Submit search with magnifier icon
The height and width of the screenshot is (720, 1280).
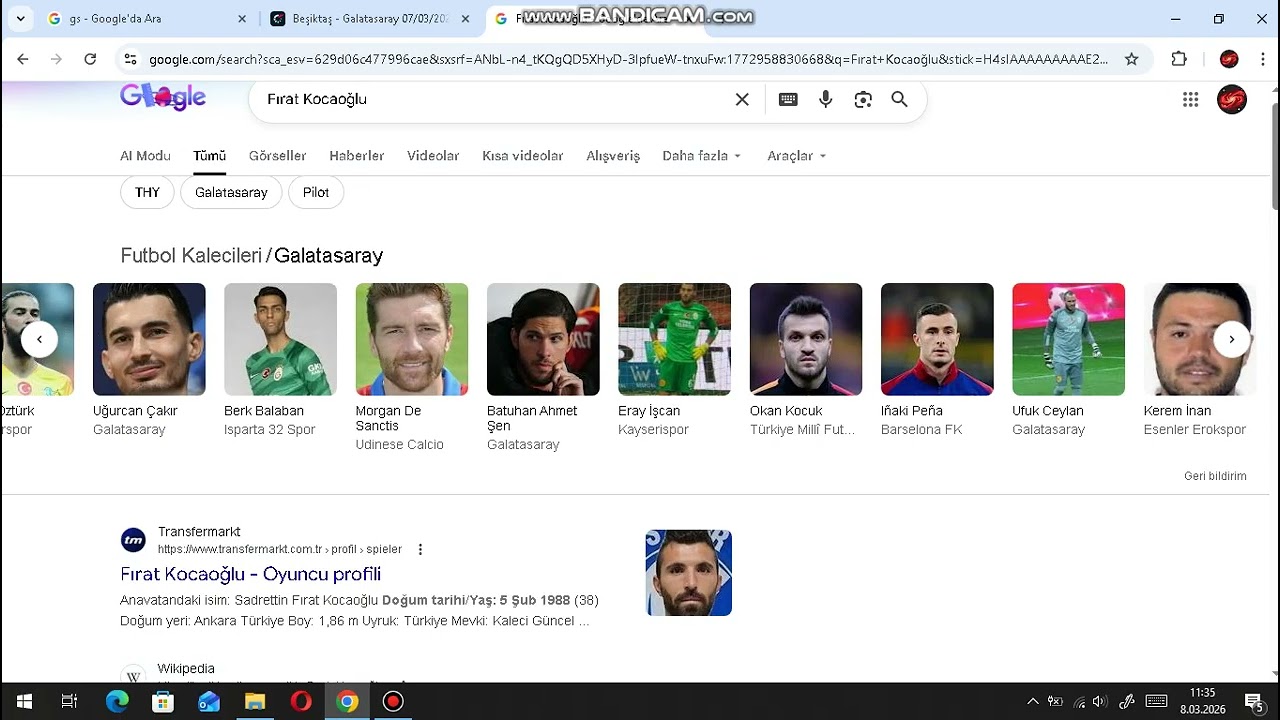click(x=899, y=99)
